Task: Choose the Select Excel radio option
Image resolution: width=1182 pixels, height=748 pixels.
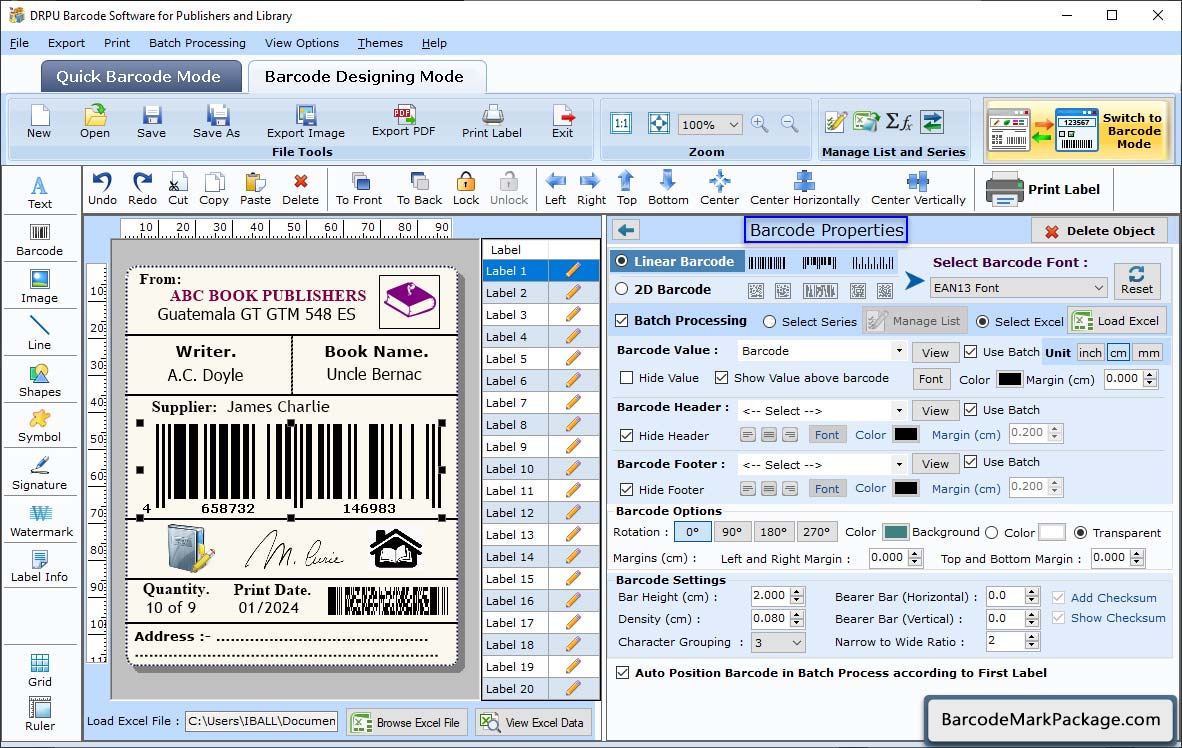Action: coord(982,321)
